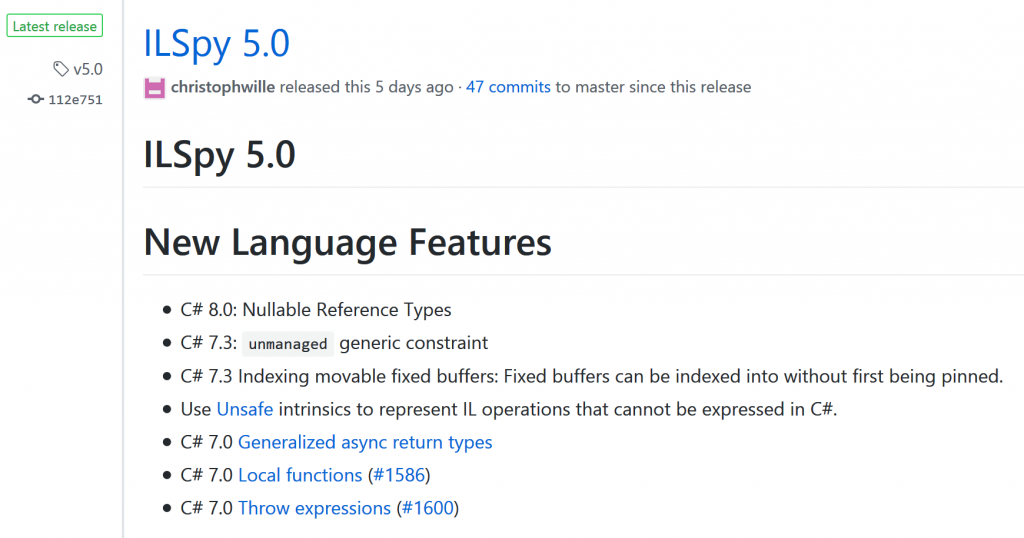The height and width of the screenshot is (538, 1024).
Task: Open issue #1600
Action: [x=428, y=508]
